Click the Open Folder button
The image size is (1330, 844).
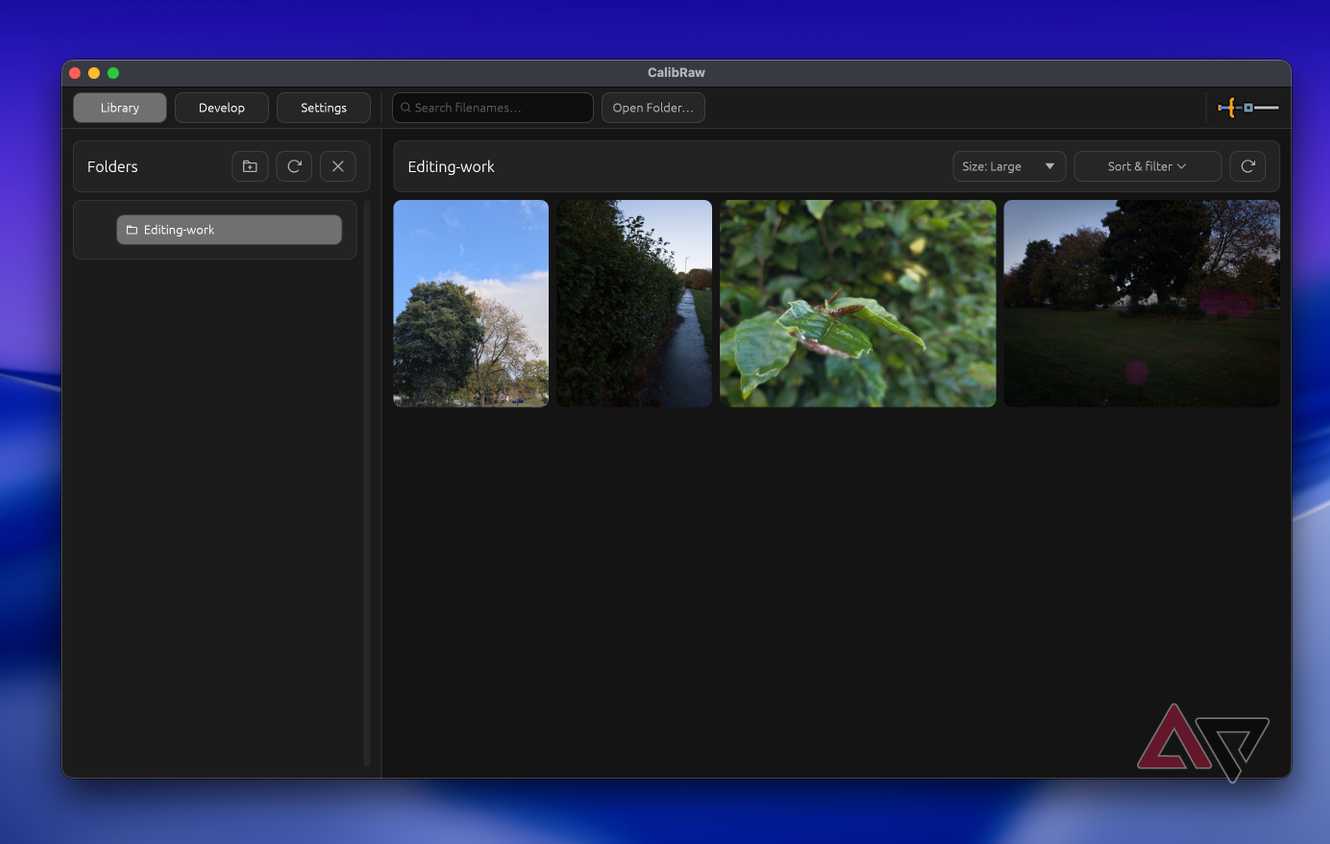[x=653, y=108]
